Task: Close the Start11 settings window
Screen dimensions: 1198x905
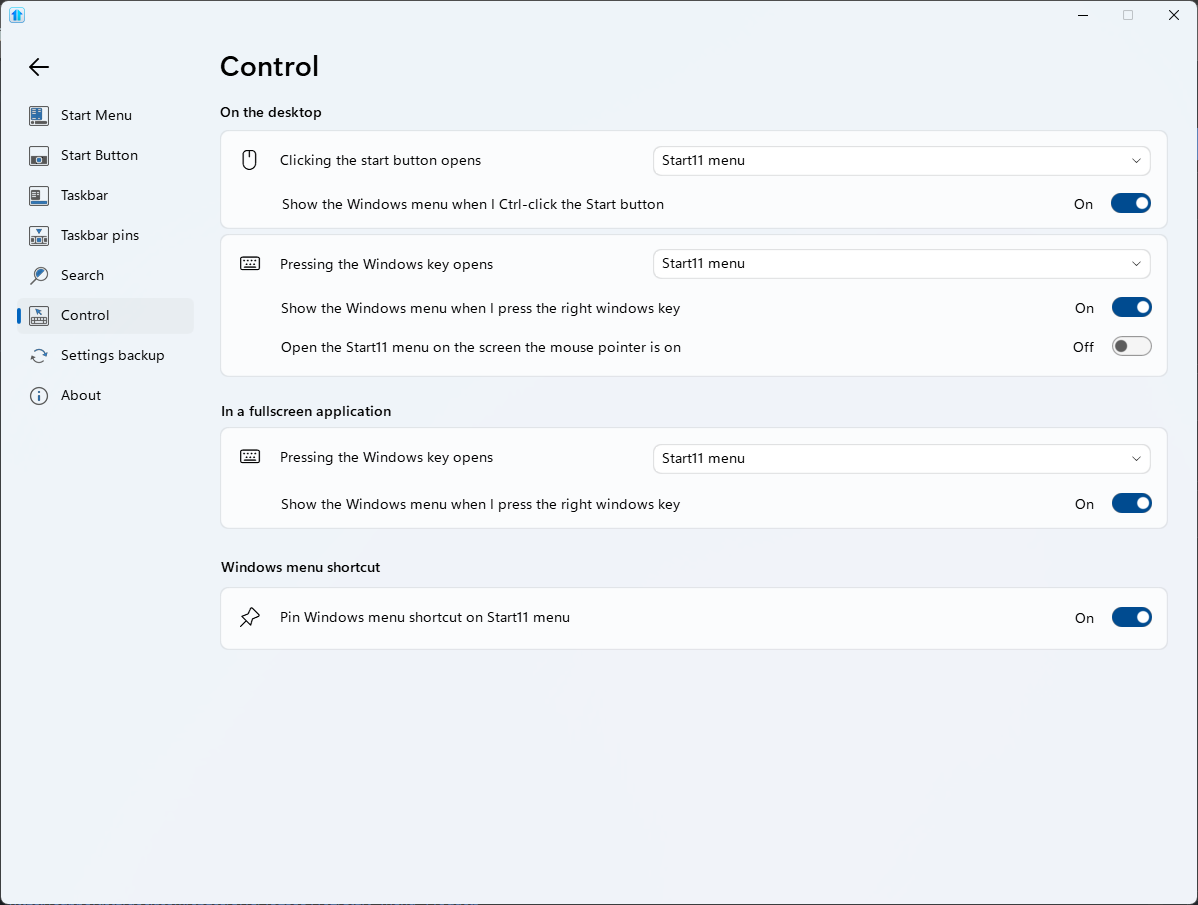Action: pos(1174,15)
